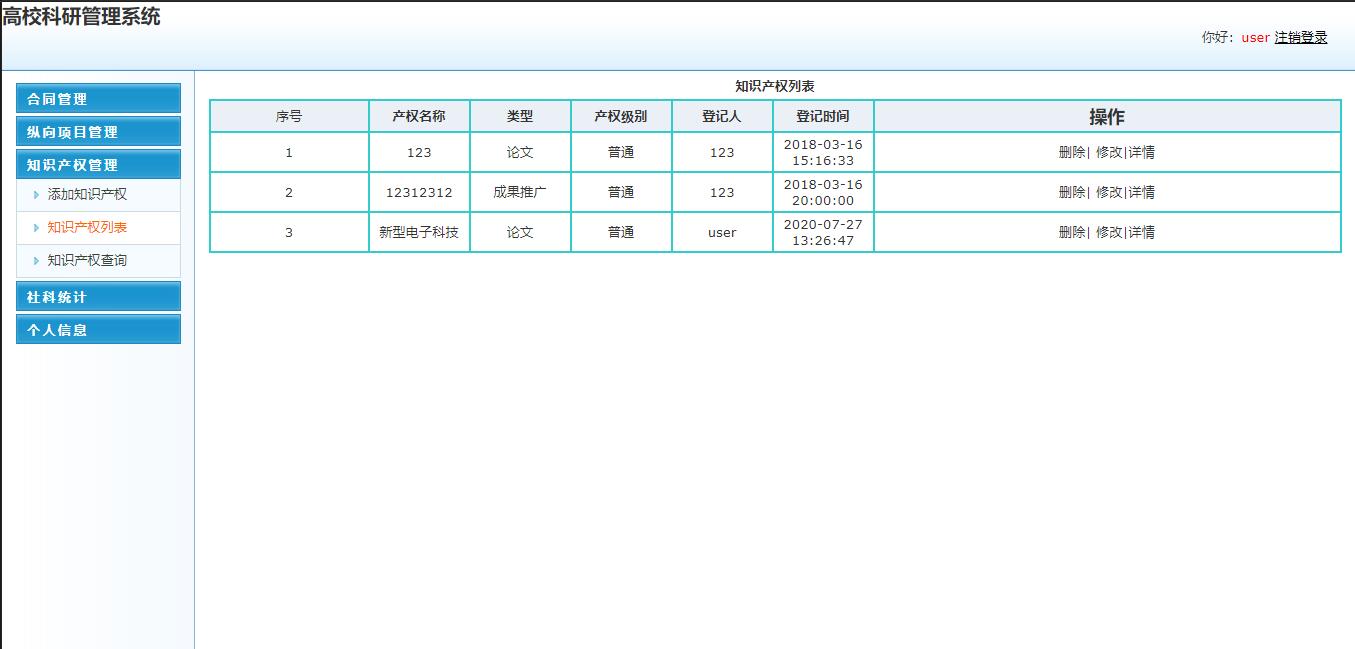Select the 知识产权管理 section header
Screen dimensions: 1355x649
tap(97, 164)
